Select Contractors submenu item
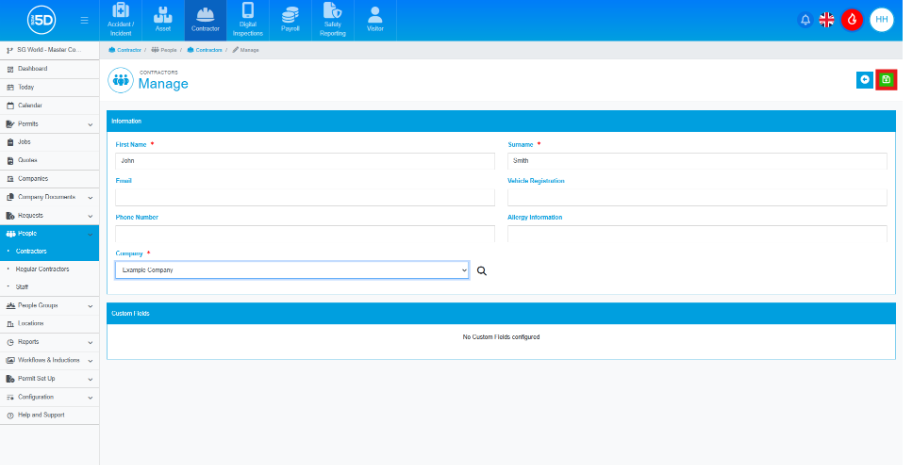The height and width of the screenshot is (465, 903). [50, 251]
